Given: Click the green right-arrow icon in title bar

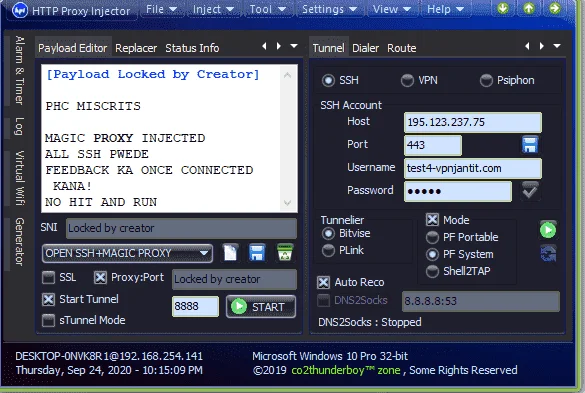Looking at the screenshot, I should pos(554,8).
